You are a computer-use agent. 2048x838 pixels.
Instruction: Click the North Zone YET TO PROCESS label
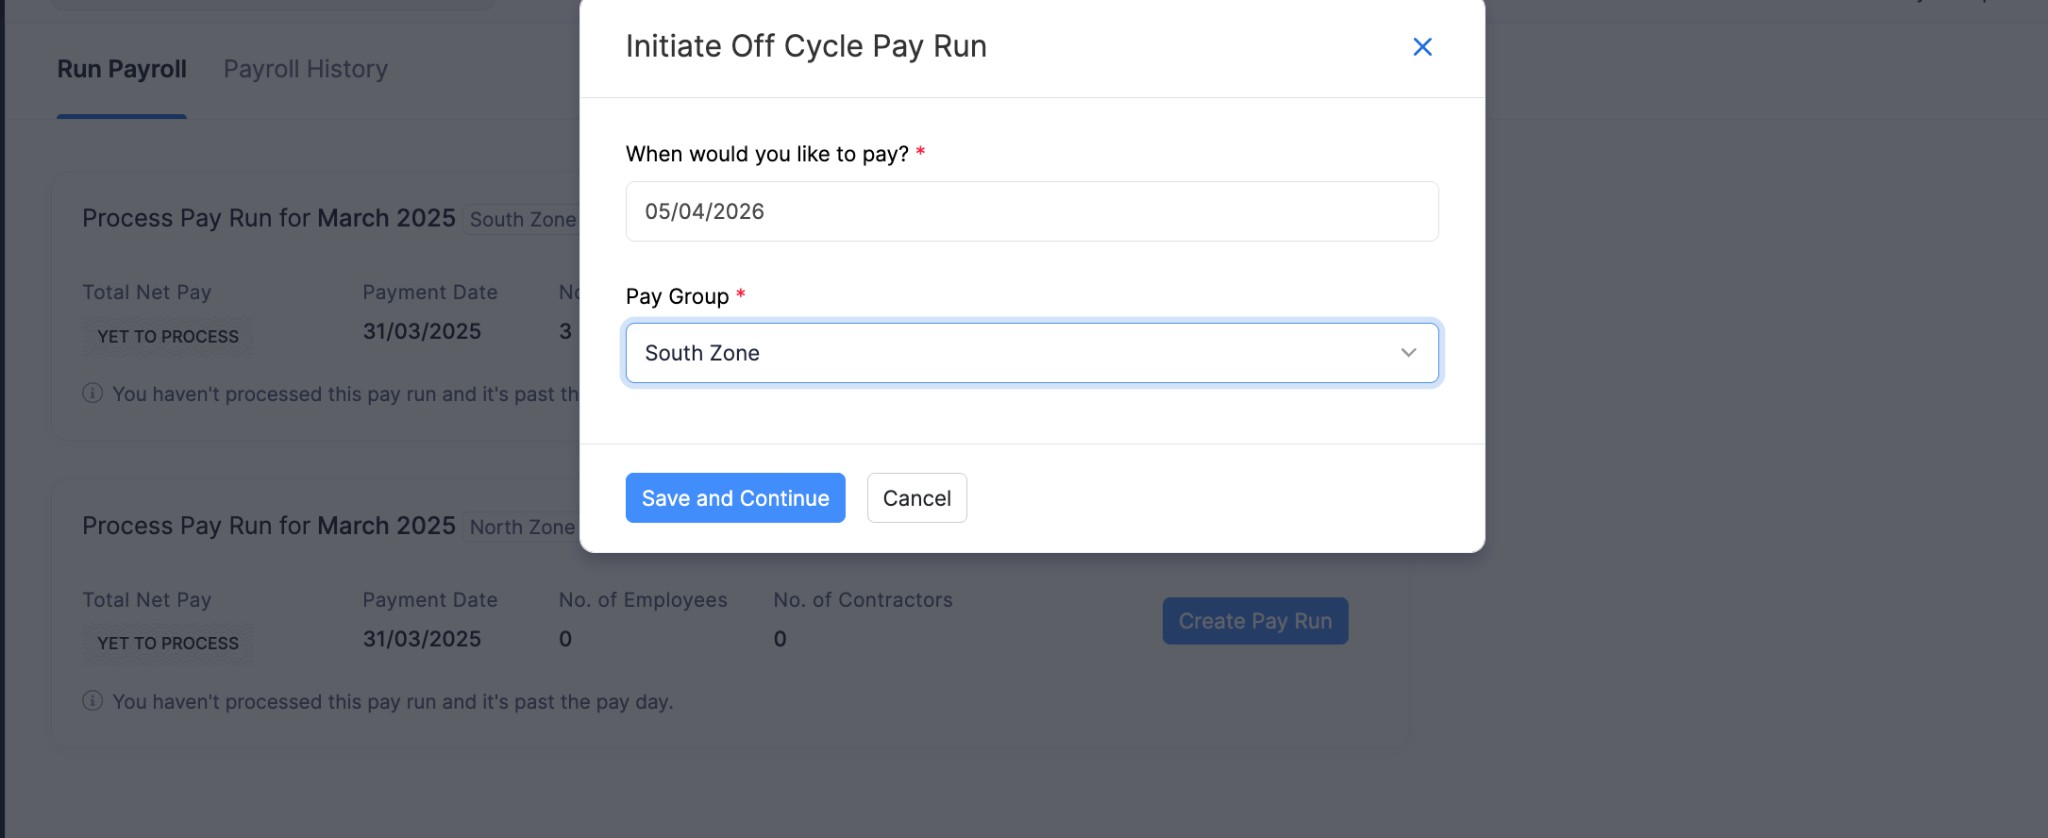[167, 643]
